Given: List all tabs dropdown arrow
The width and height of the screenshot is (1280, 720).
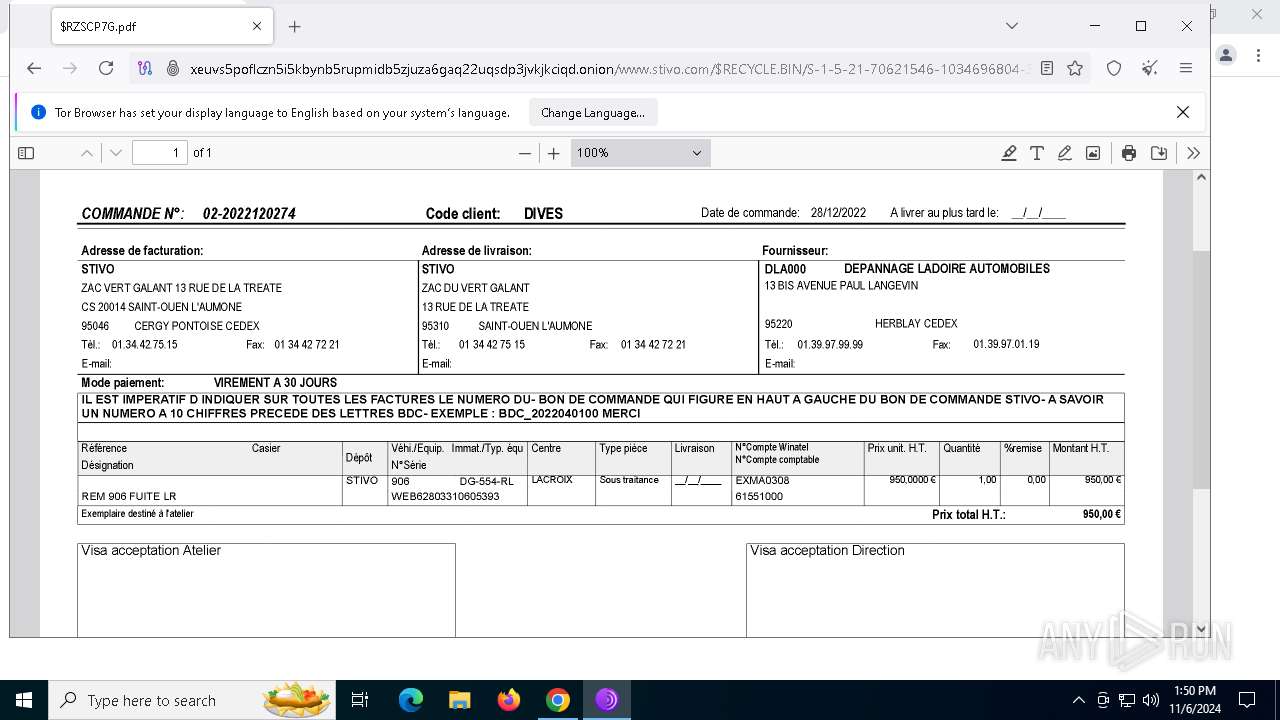Looking at the screenshot, I should [1012, 26].
